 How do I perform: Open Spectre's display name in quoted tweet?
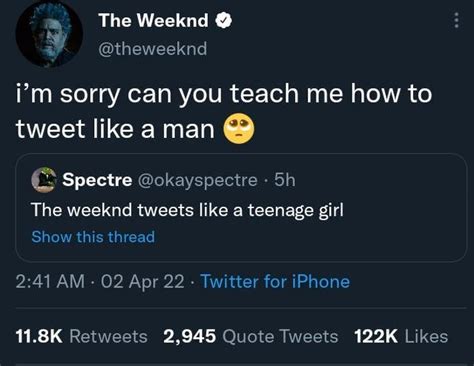point(97,180)
